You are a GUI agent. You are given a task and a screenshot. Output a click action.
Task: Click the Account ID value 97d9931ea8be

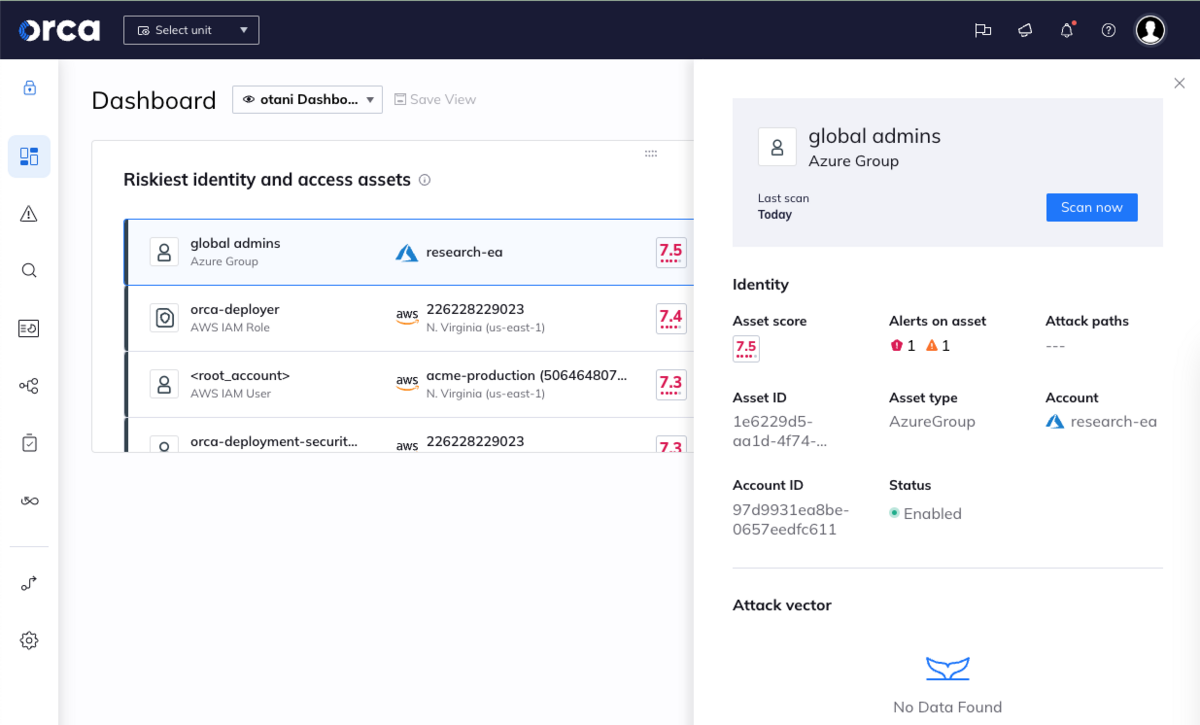coord(791,519)
